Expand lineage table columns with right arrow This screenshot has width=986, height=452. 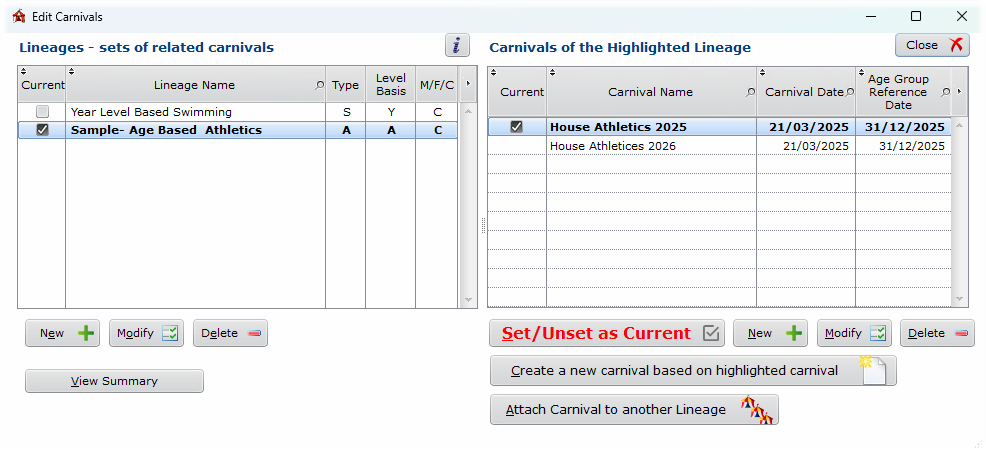467,84
